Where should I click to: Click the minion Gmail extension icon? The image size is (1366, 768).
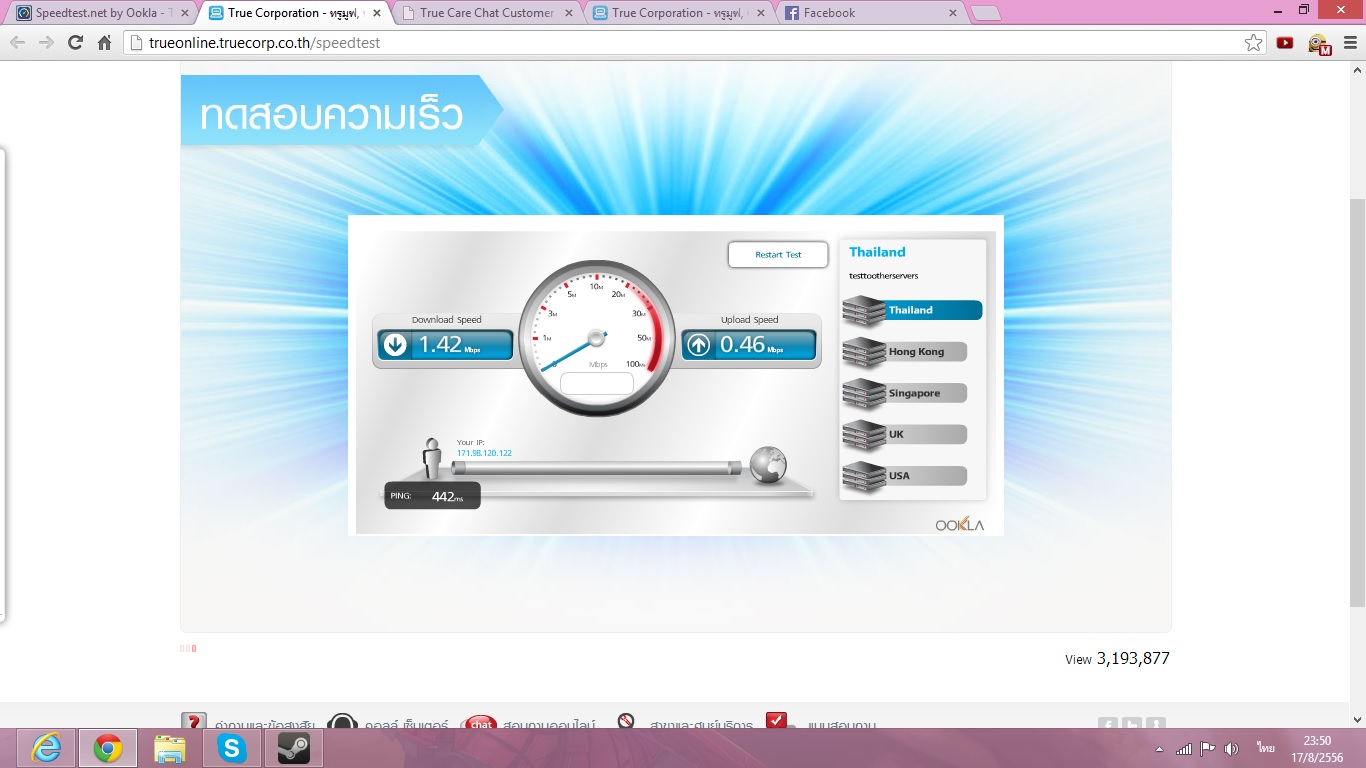(1318, 44)
